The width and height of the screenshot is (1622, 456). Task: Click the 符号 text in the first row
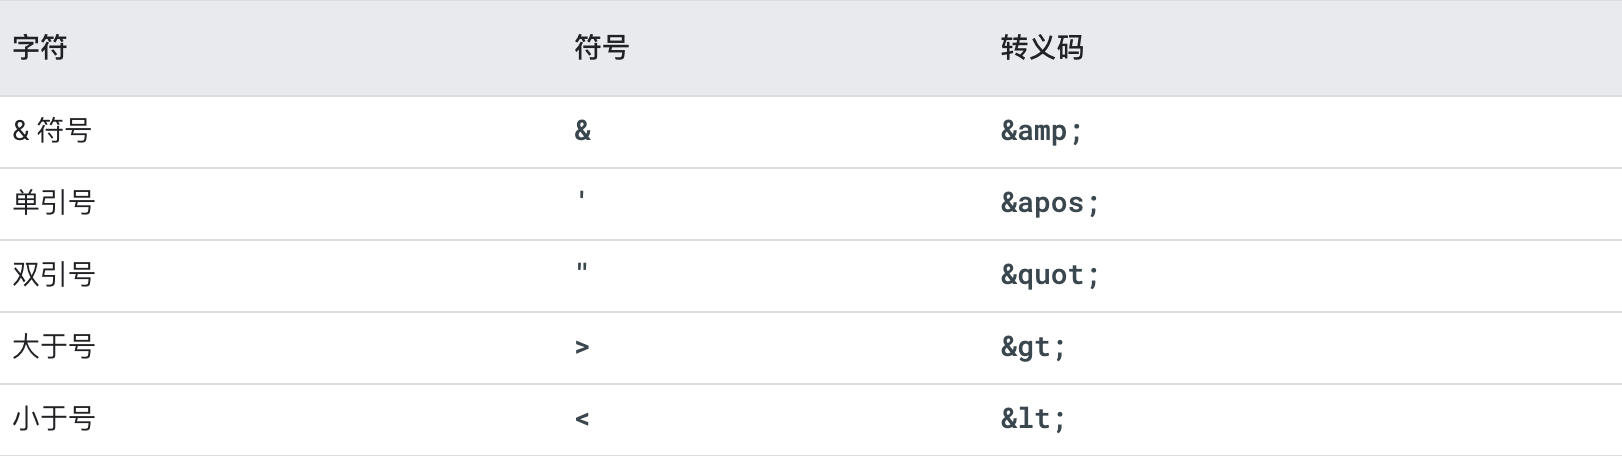pyautogui.click(x=64, y=131)
